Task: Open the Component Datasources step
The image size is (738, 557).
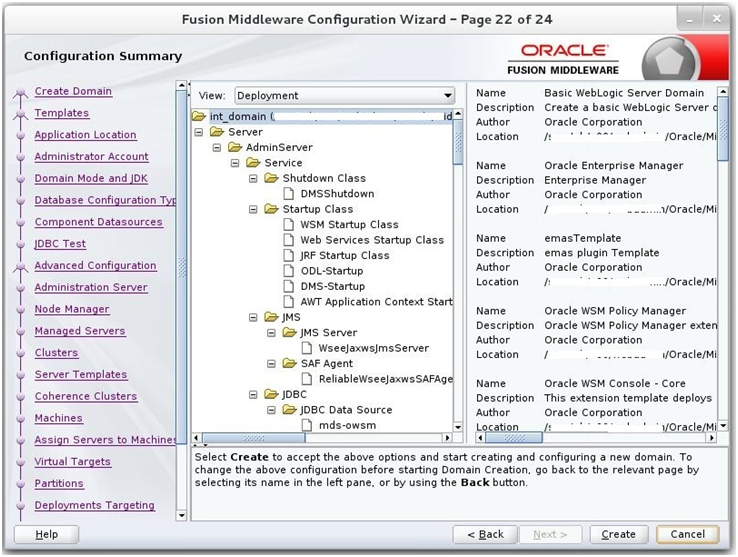Action: click(x=98, y=222)
